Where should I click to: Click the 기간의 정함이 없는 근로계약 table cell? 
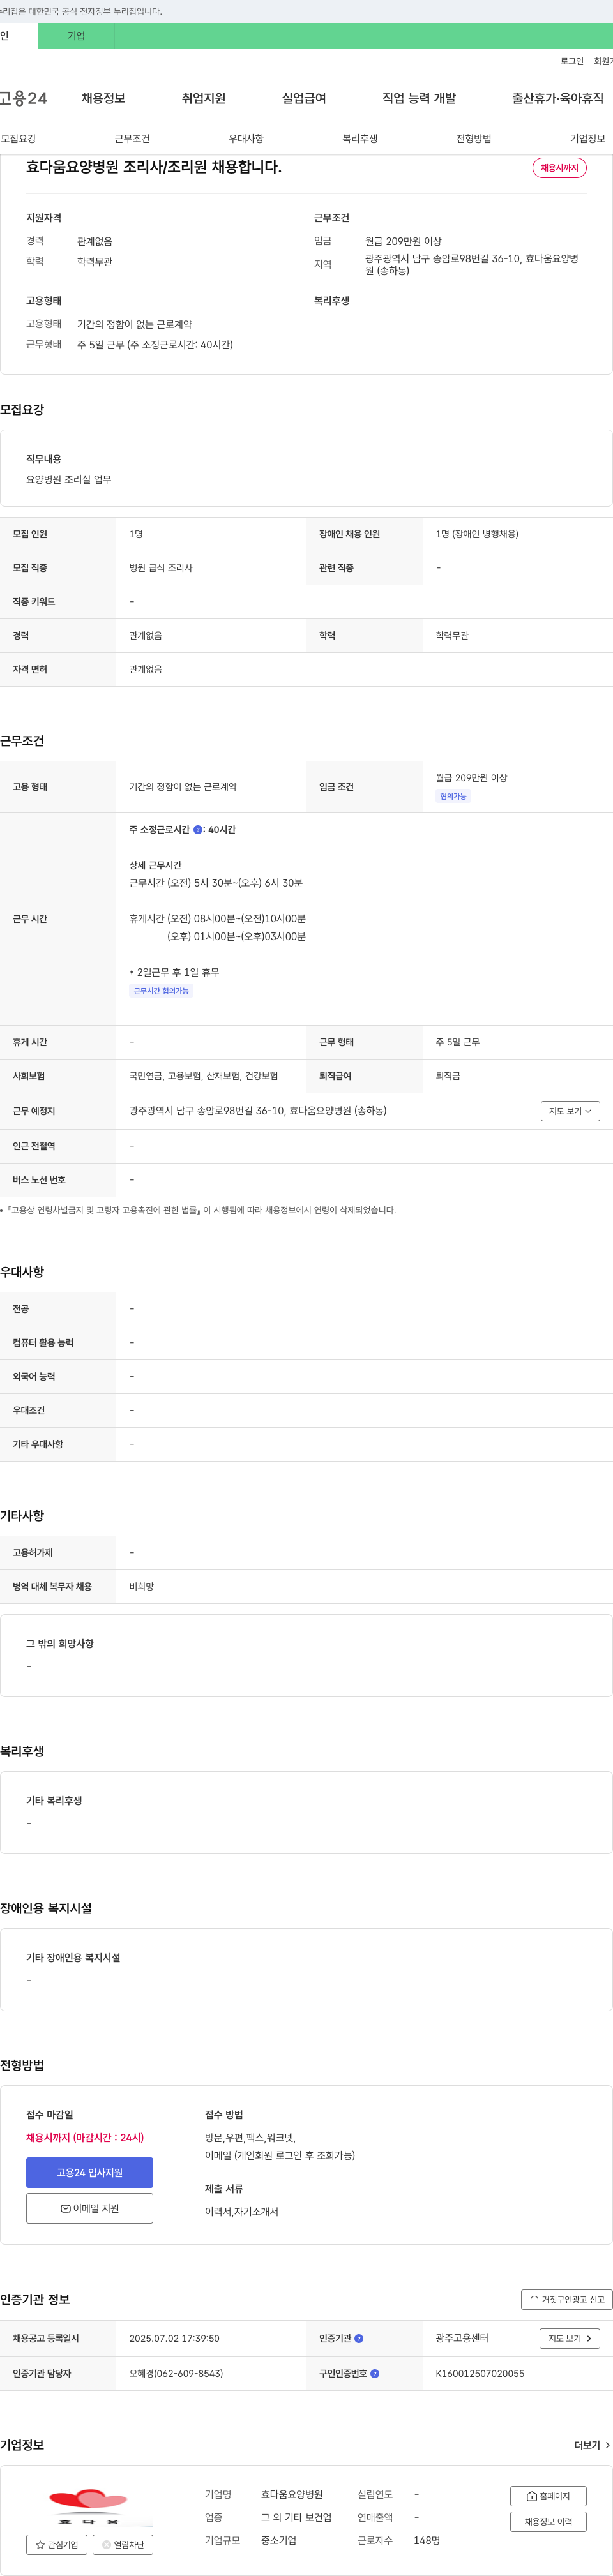click(183, 787)
